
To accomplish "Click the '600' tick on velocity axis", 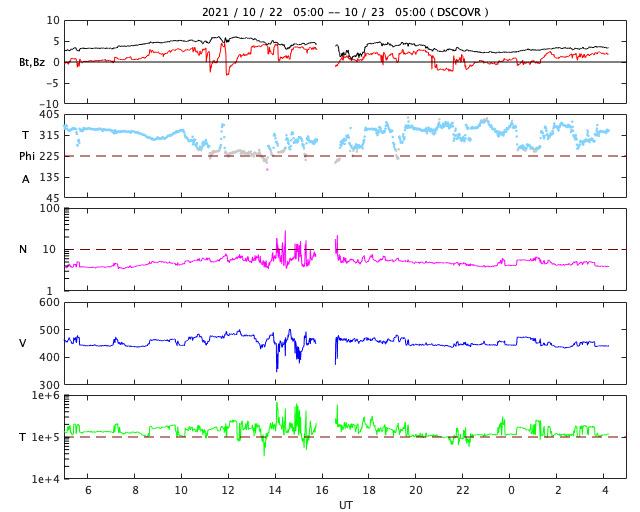I will (x=49, y=302).
